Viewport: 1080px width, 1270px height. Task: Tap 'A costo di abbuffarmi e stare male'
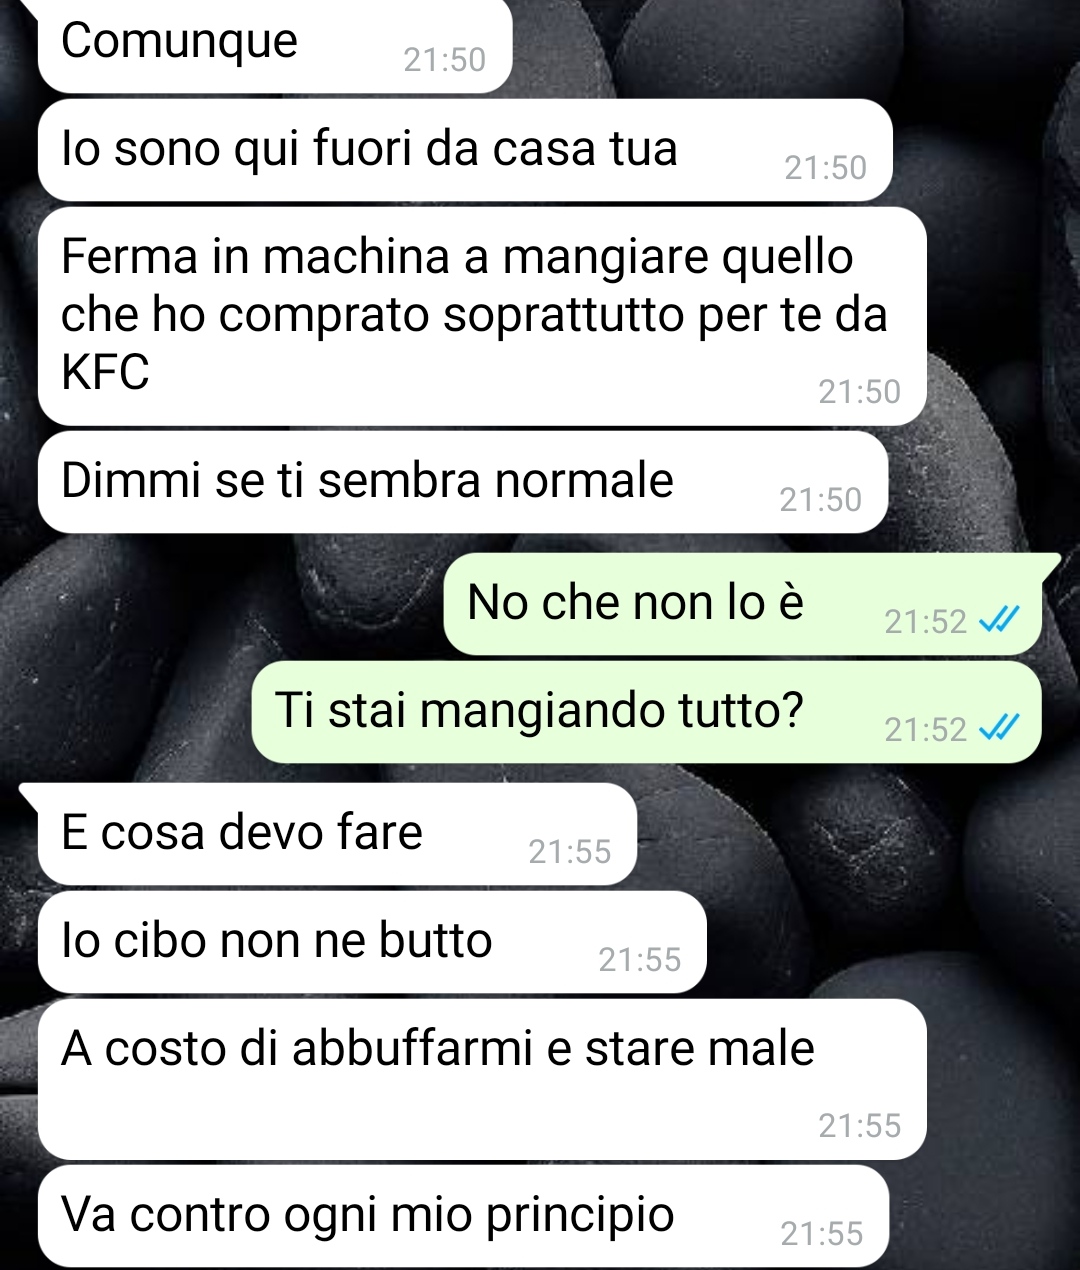pyautogui.click(x=482, y=1079)
